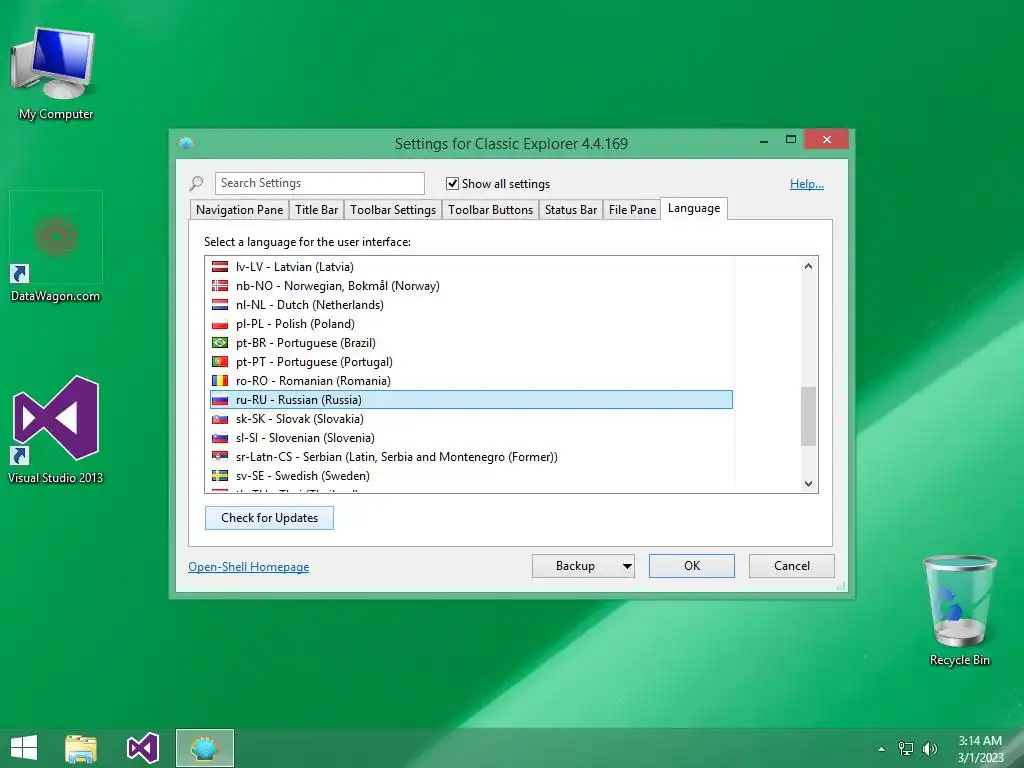Click the Slovakia flag icon
The width and height of the screenshot is (1024, 768).
(x=220, y=419)
